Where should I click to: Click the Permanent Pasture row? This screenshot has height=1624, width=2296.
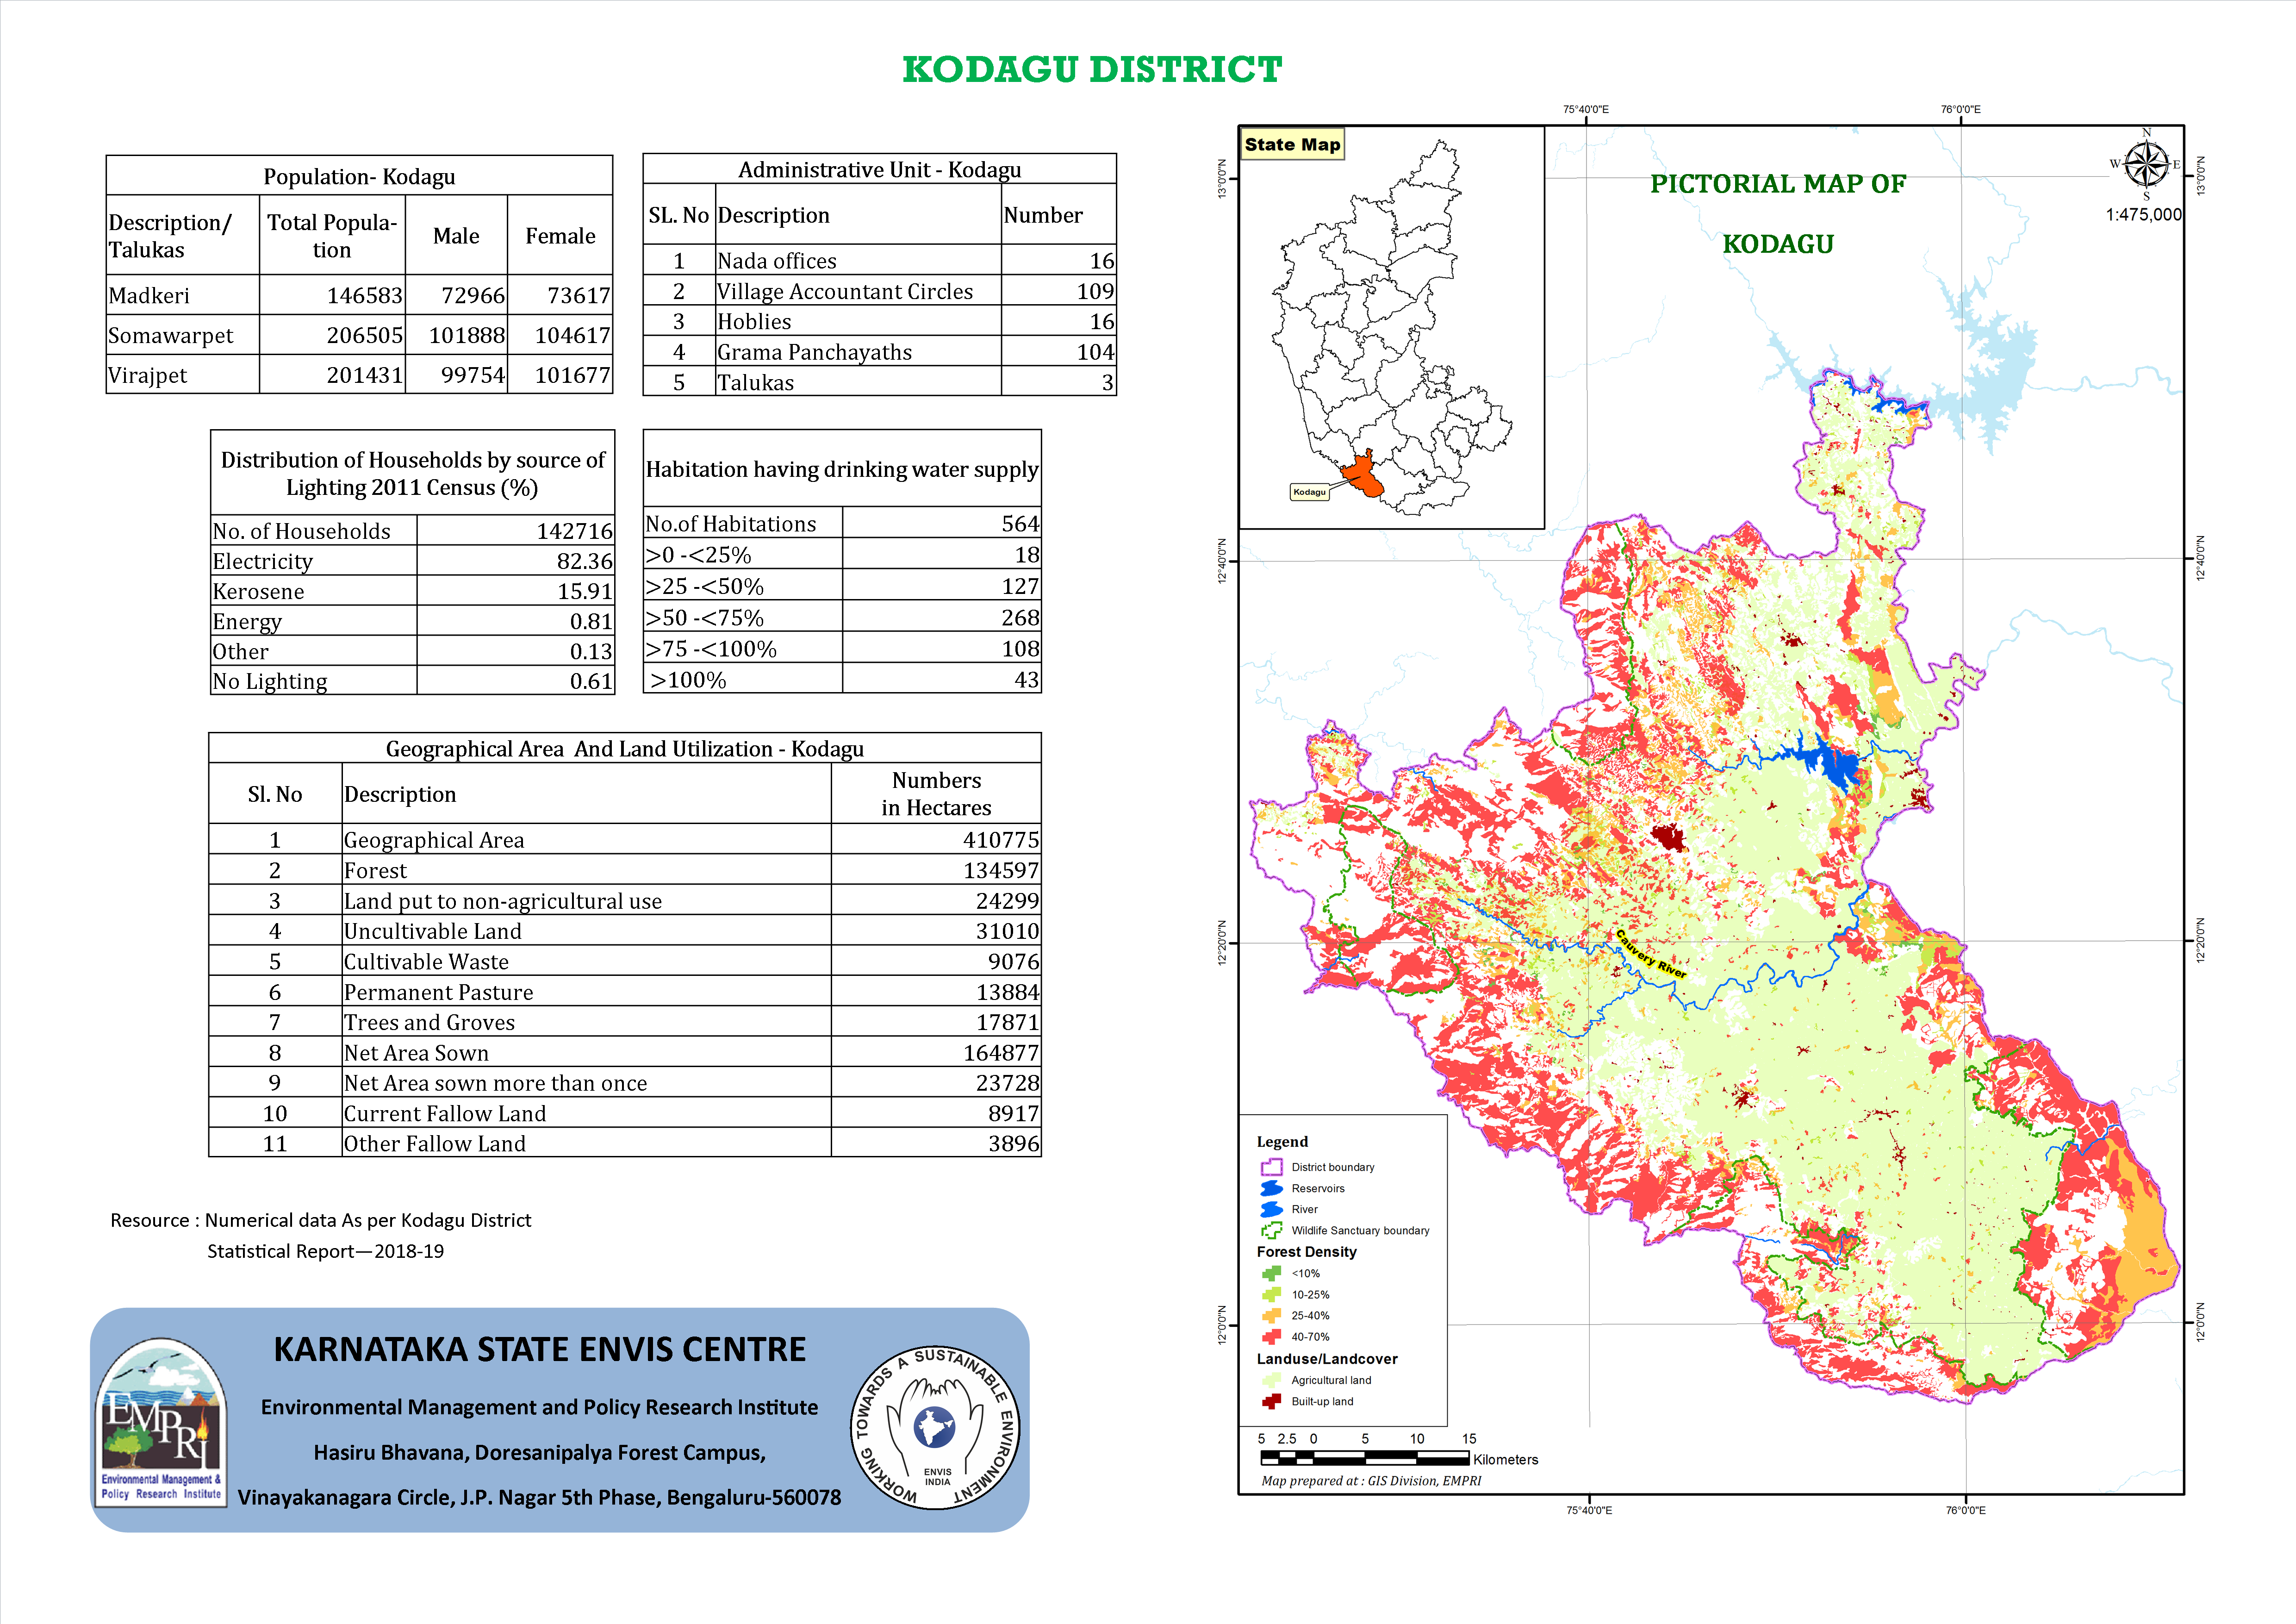coord(625,992)
